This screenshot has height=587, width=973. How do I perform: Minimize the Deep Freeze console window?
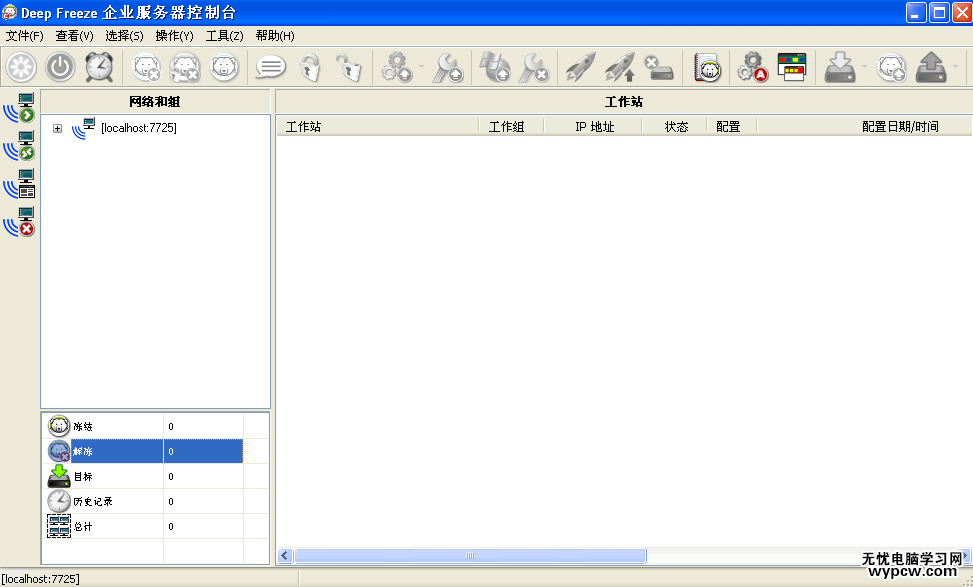coord(916,12)
